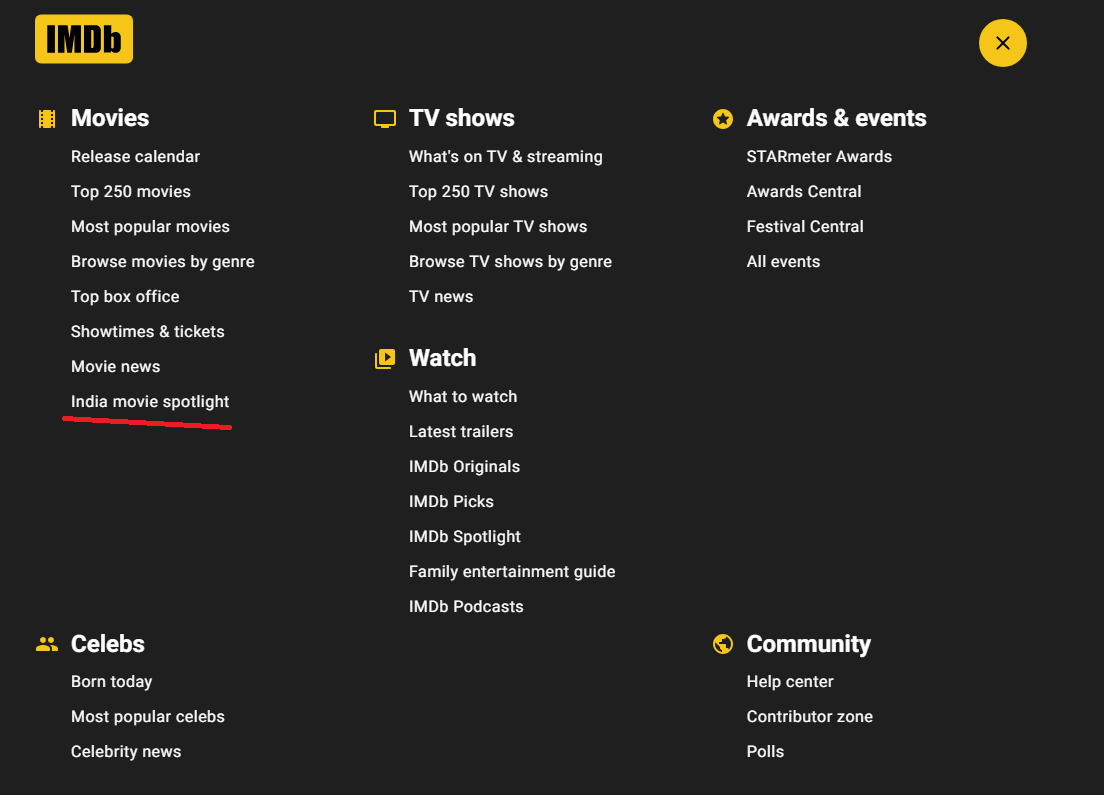This screenshot has height=795, width=1104.
Task: Click the TV shows television icon
Action: point(385,119)
